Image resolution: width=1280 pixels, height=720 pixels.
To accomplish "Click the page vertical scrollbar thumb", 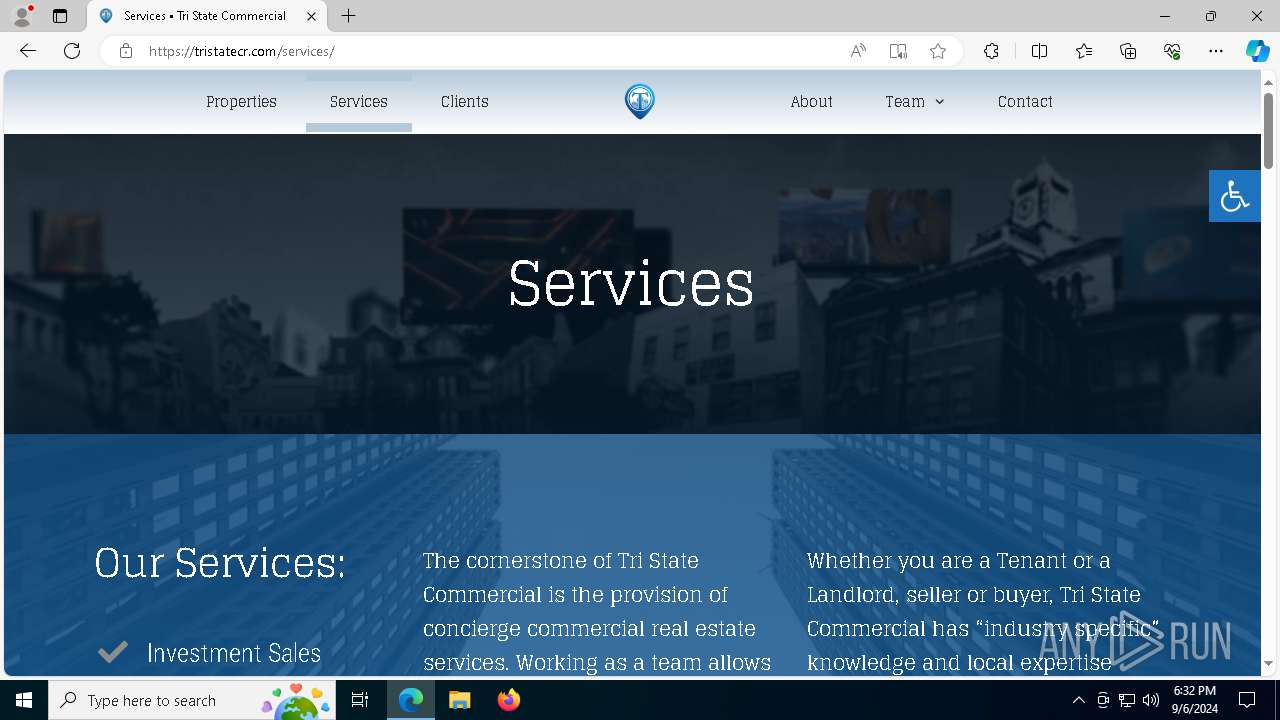I will tap(1268, 130).
